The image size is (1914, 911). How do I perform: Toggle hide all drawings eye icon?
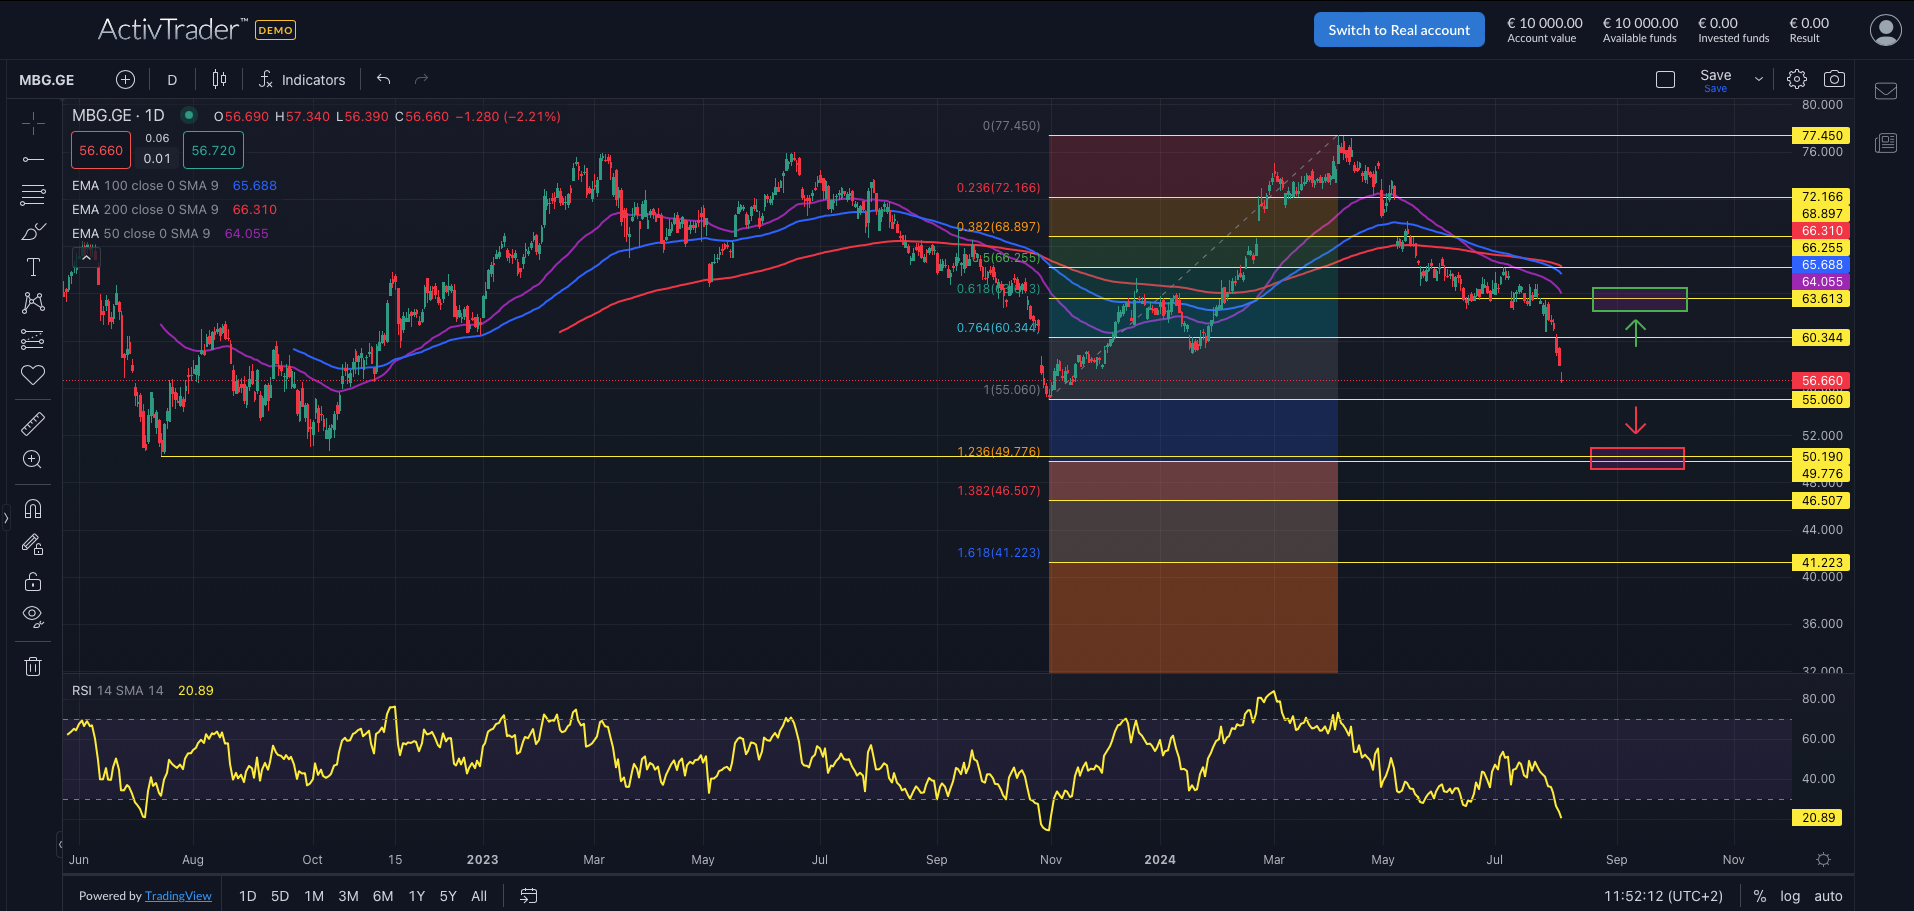point(33,616)
